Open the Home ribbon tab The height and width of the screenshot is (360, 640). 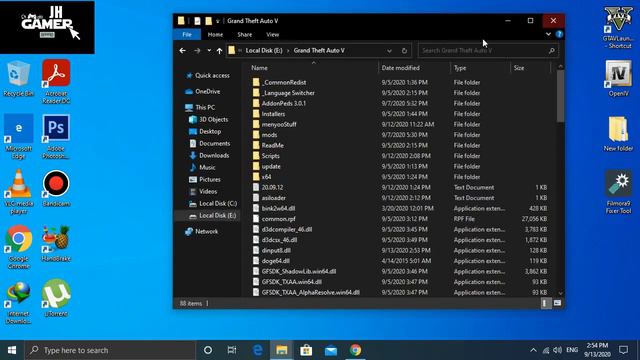click(x=215, y=35)
